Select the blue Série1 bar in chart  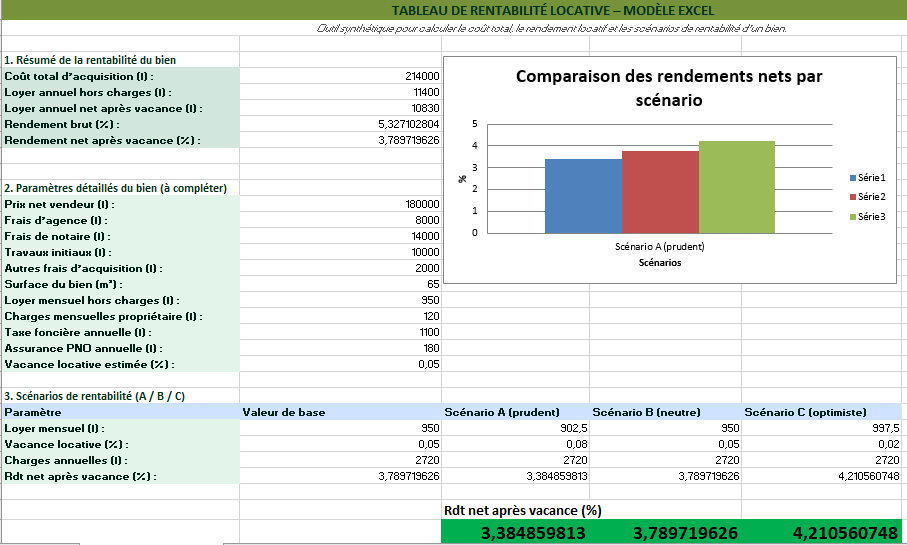coord(583,195)
